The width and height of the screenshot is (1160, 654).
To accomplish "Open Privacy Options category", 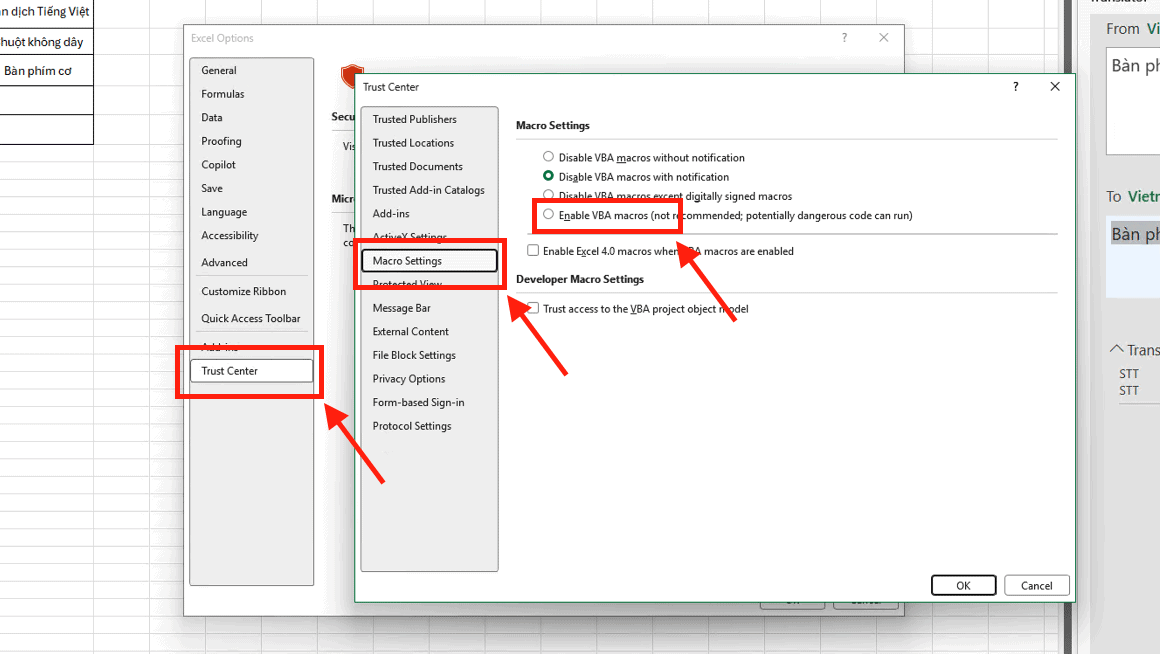I will tap(409, 379).
